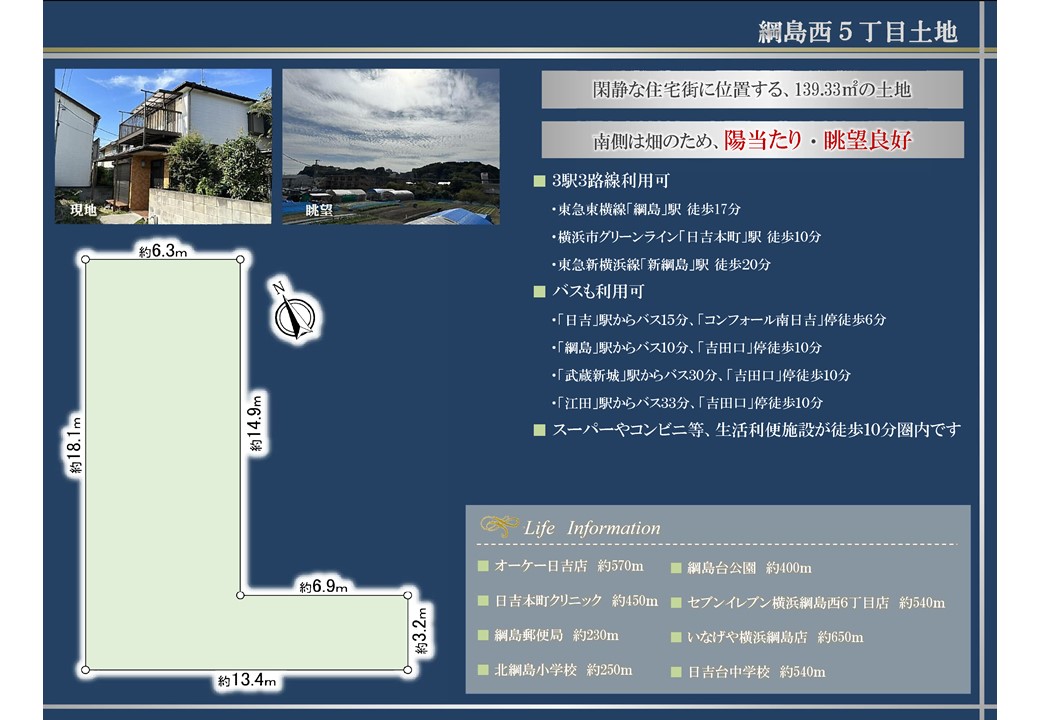
Task: Select the 綱島西５丁目土地 title text
Action: (x=857, y=32)
